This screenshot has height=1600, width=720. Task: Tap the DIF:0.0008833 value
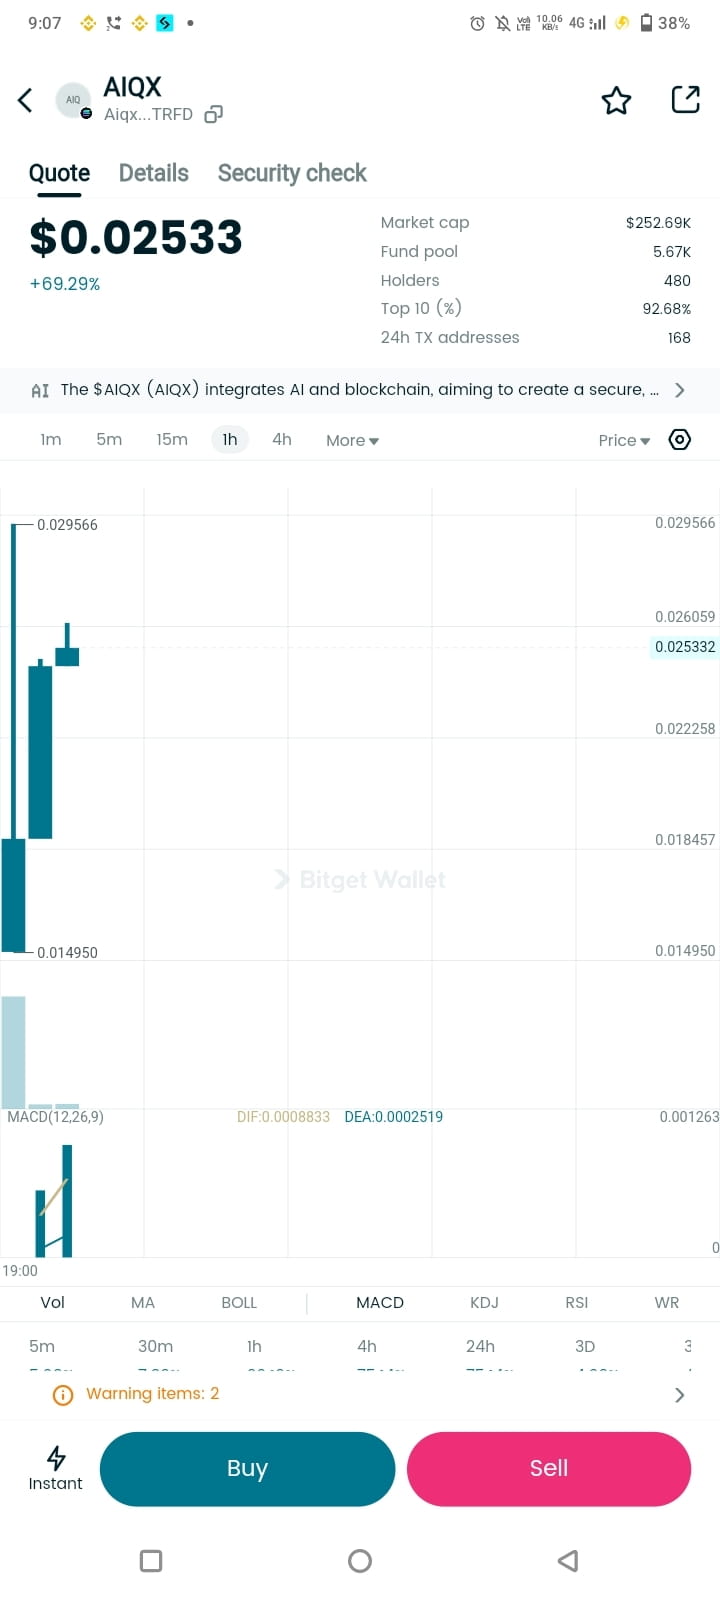[283, 1117]
